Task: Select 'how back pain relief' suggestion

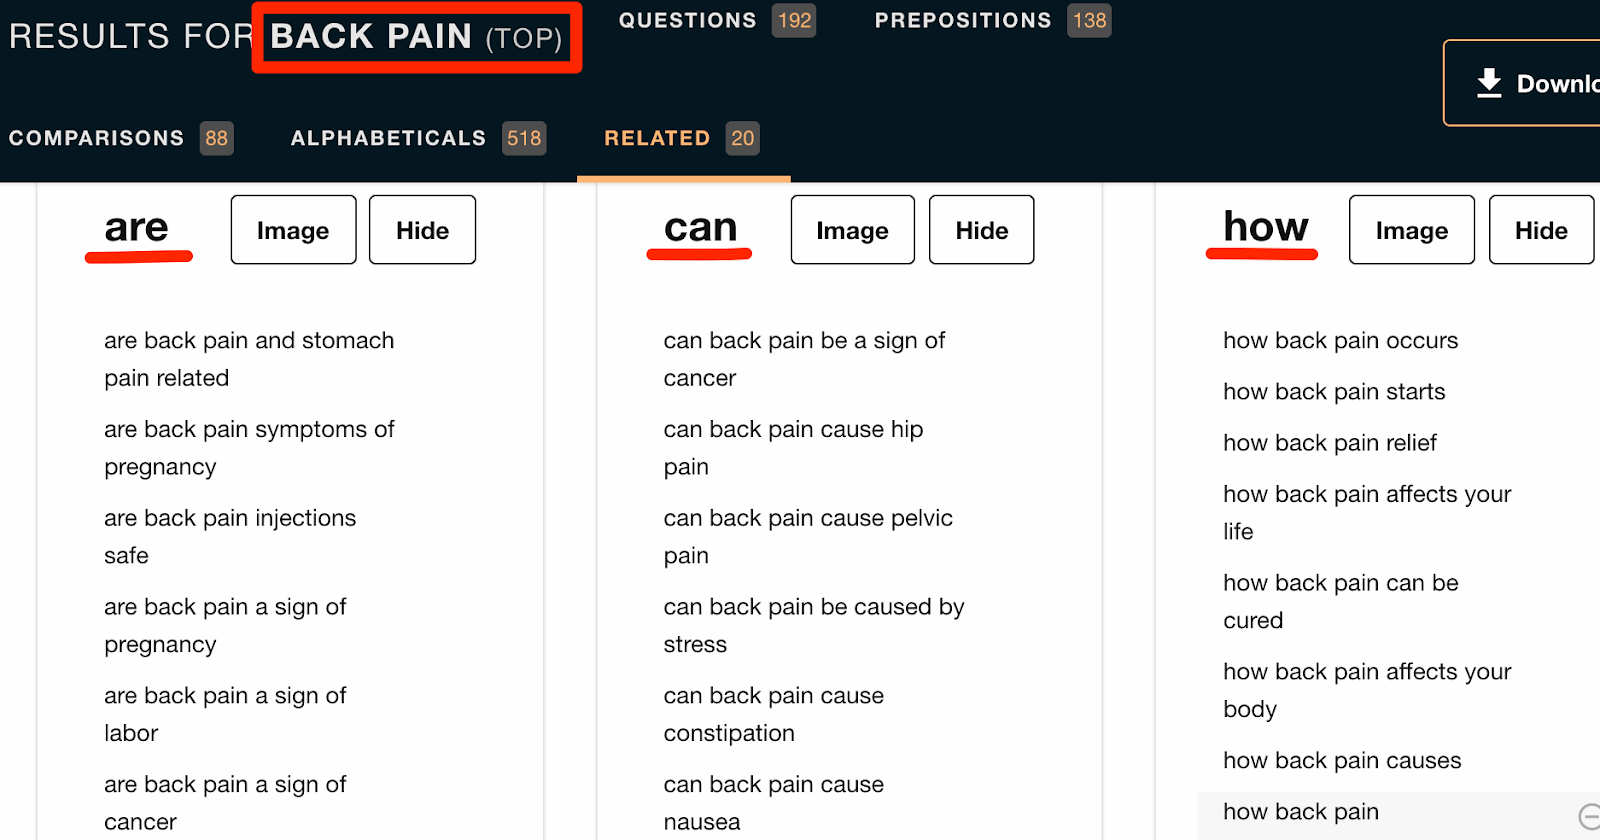Action: [x=1329, y=443]
